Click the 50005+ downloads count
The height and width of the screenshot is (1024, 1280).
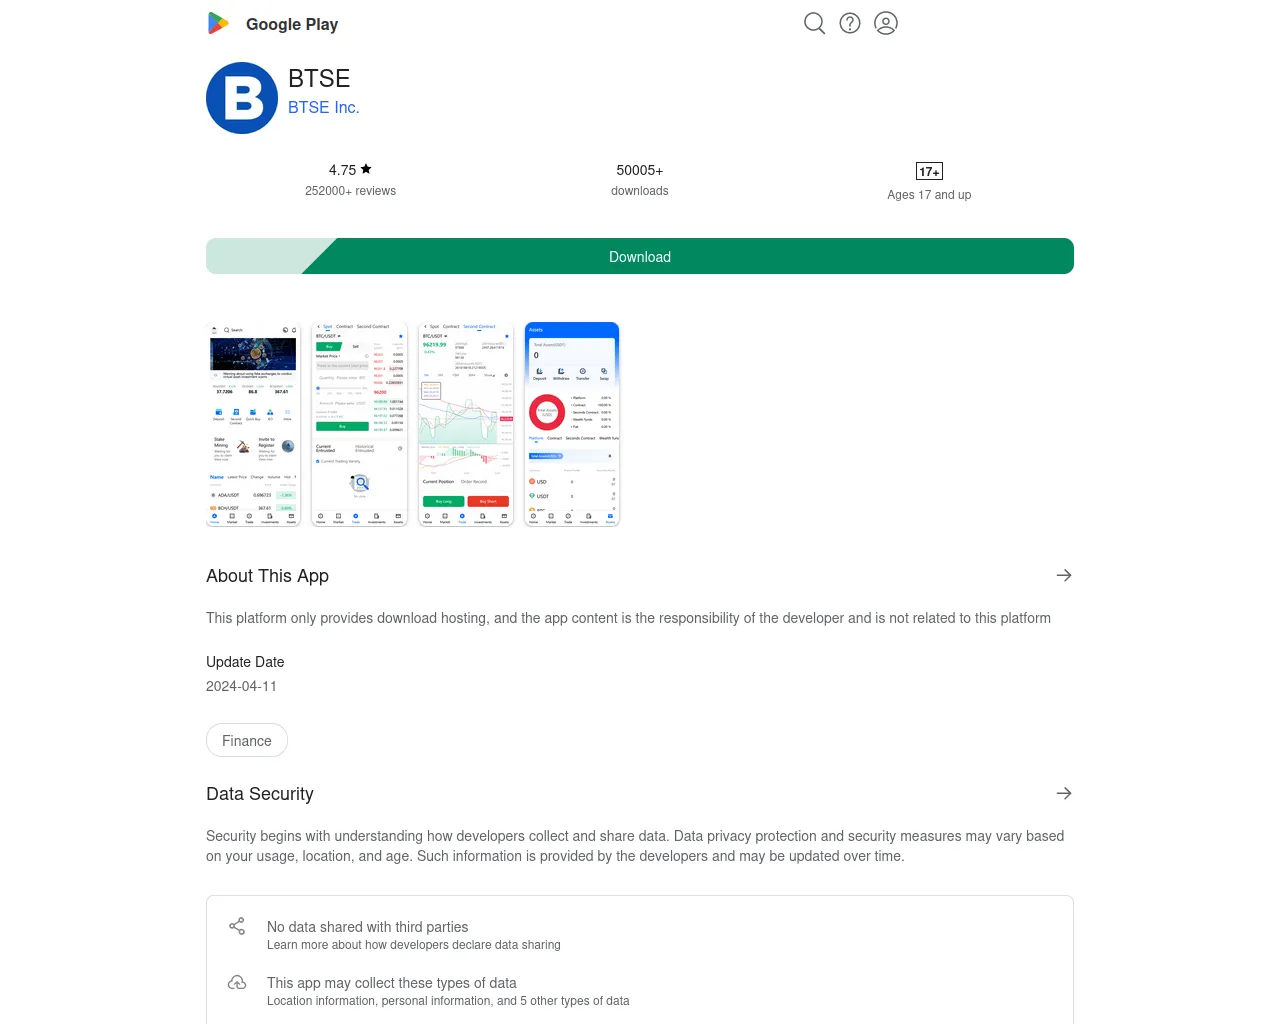640,170
